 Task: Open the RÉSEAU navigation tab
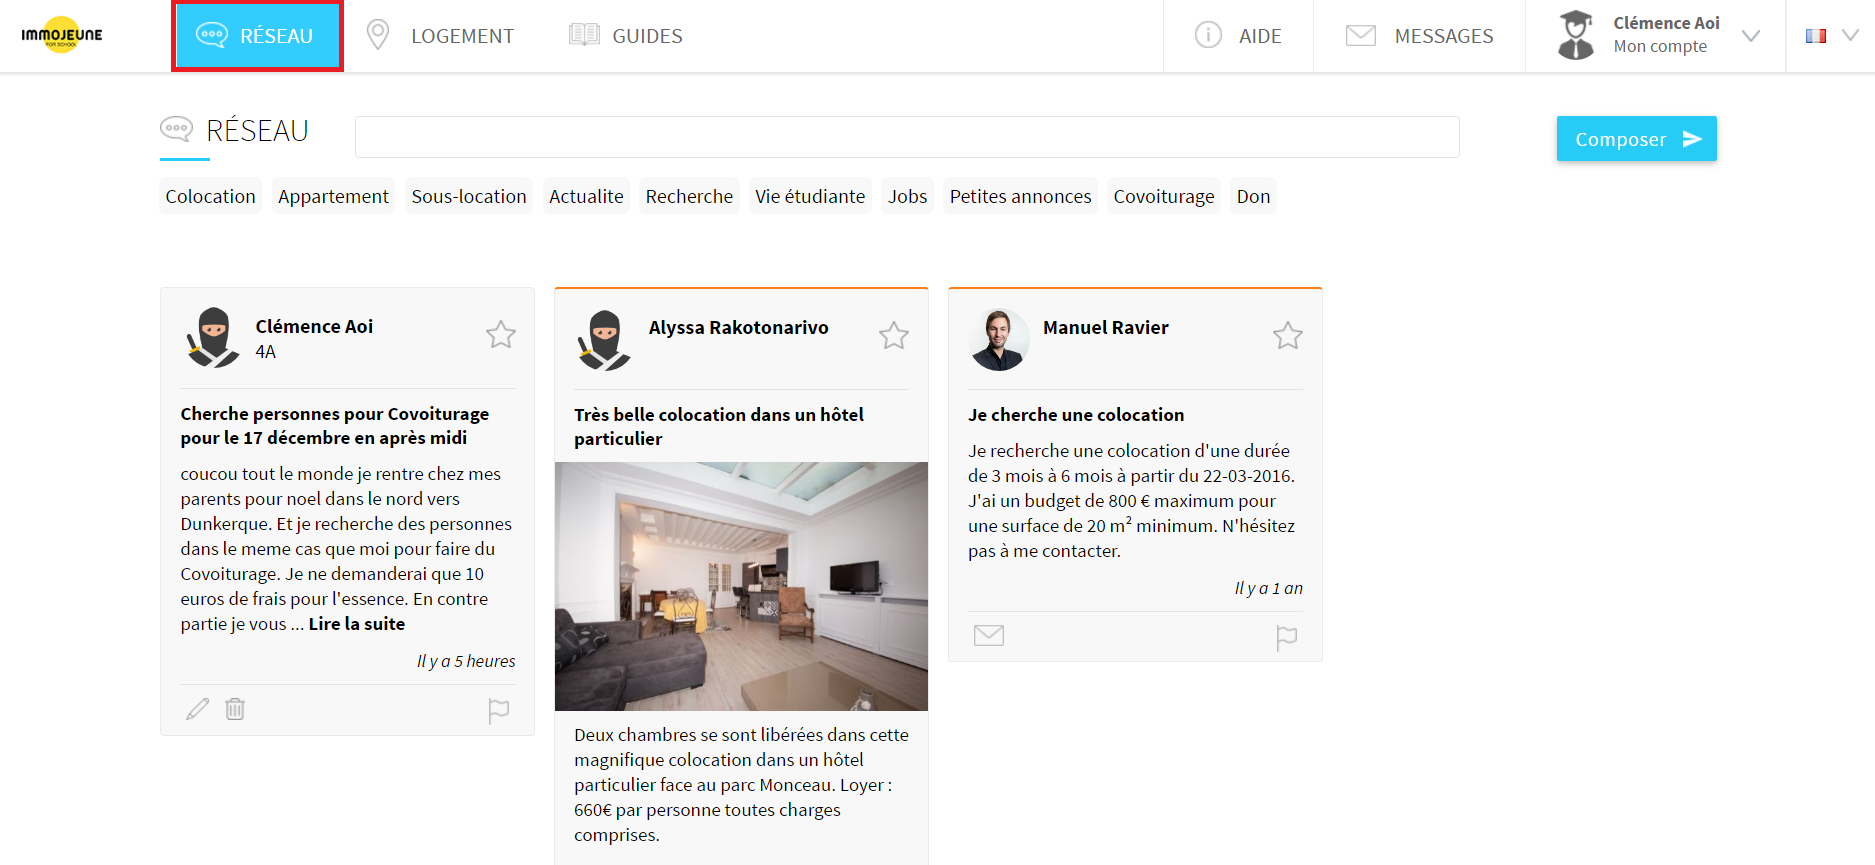point(257,36)
